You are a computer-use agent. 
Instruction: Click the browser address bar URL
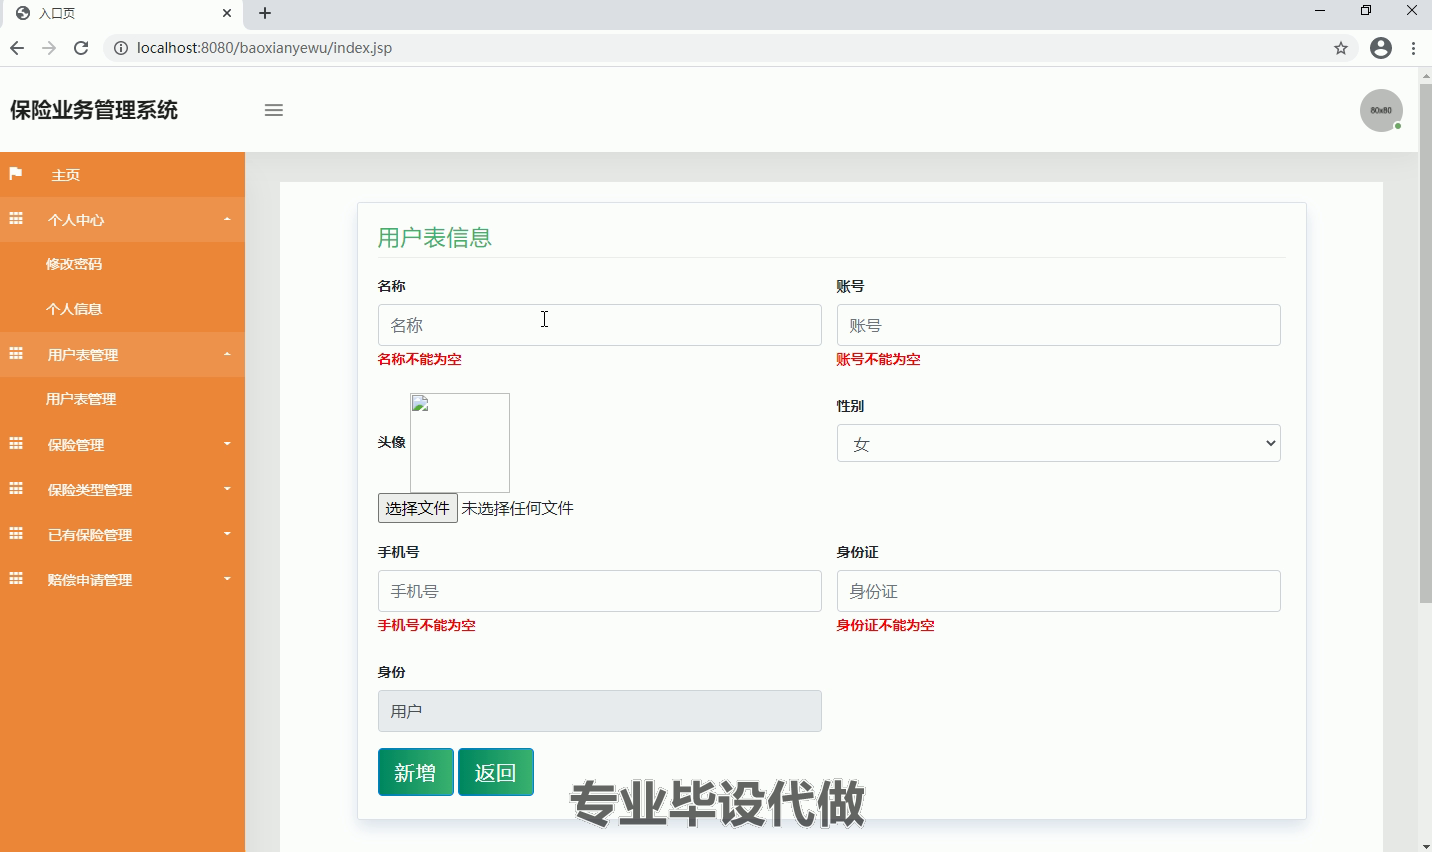coord(264,48)
